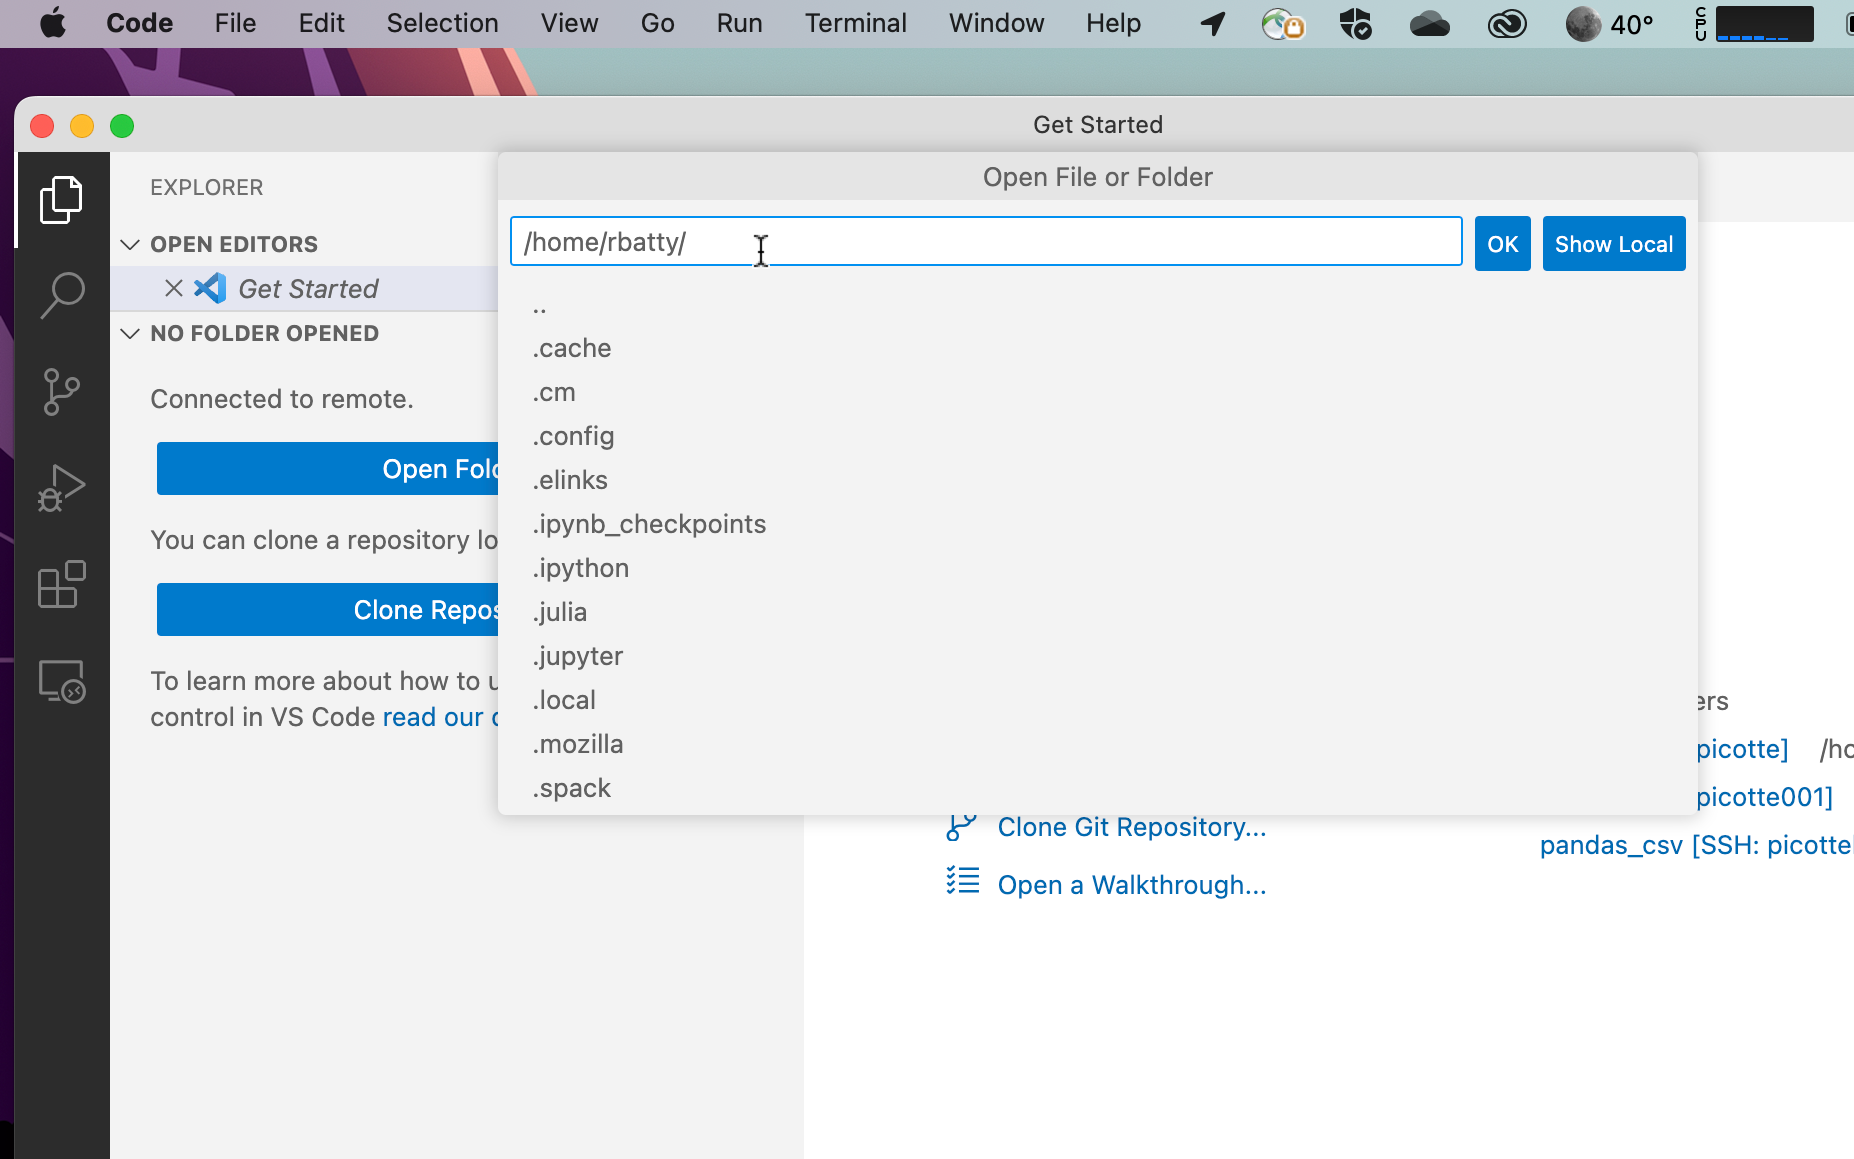1854x1159 pixels.
Task: Select the .ipynb_checkpoints folder entry
Action: pos(1097,524)
